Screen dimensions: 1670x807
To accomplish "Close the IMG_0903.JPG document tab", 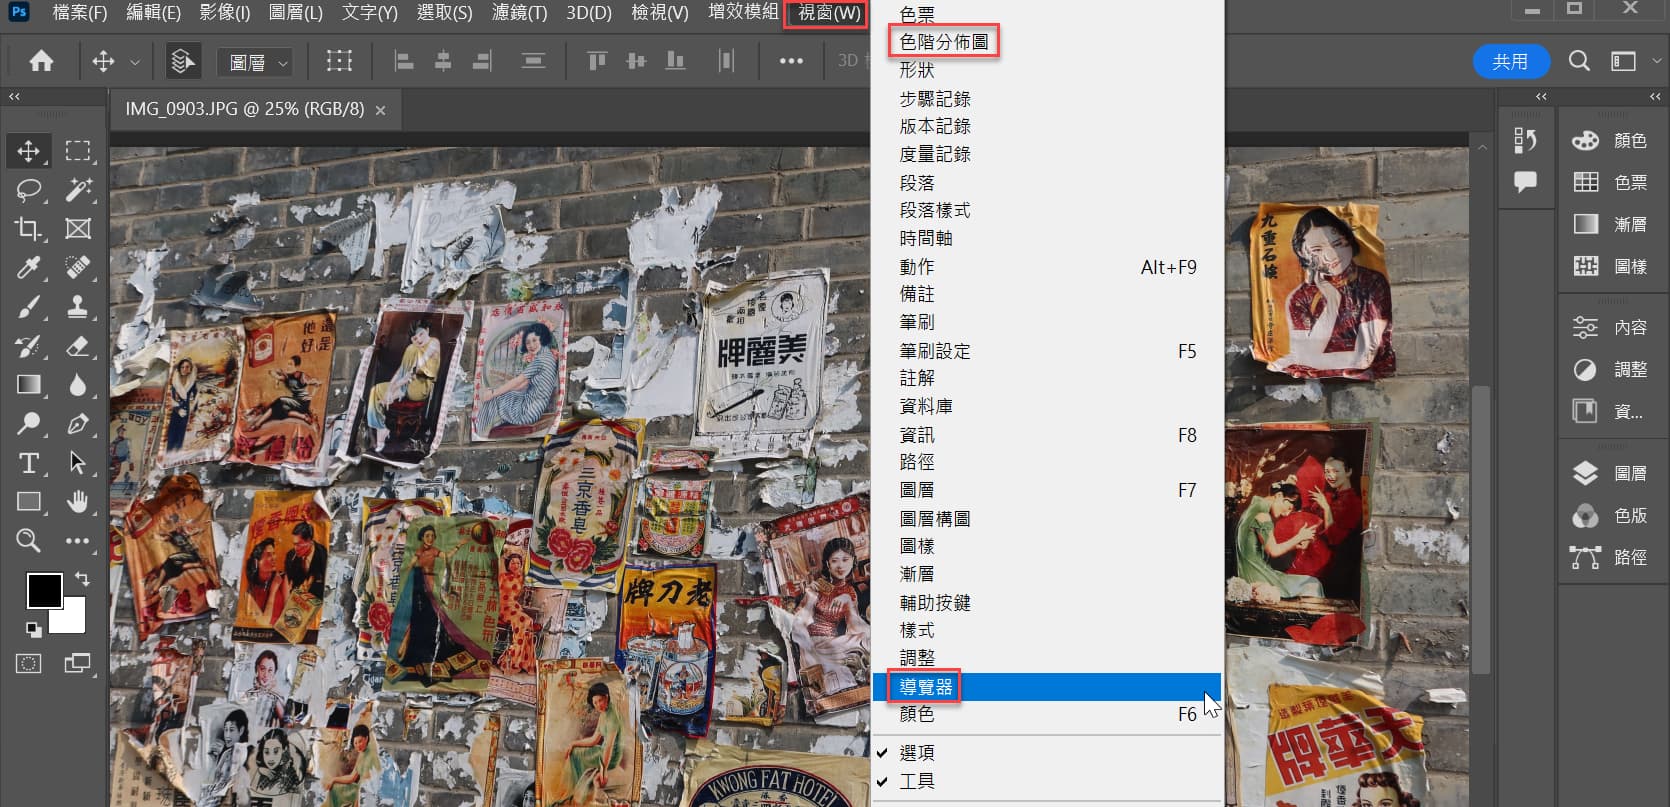I will click(380, 110).
